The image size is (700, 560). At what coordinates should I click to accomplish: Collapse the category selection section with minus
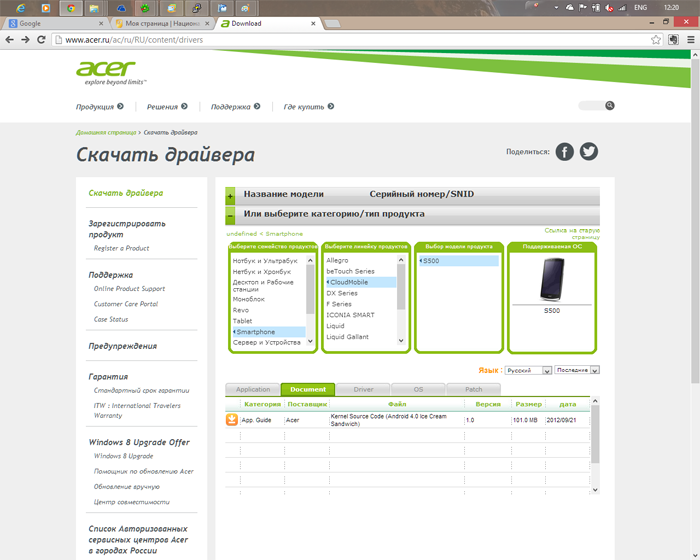(x=230, y=216)
